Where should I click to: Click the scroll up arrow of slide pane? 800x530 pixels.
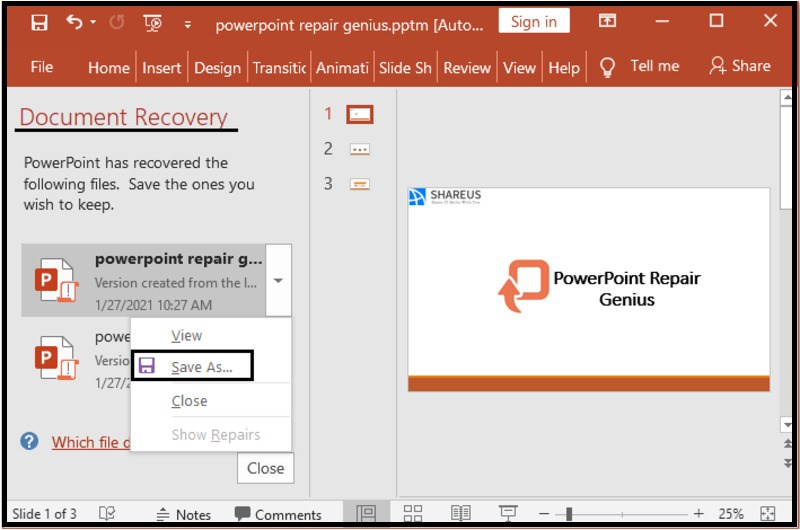(x=786, y=97)
